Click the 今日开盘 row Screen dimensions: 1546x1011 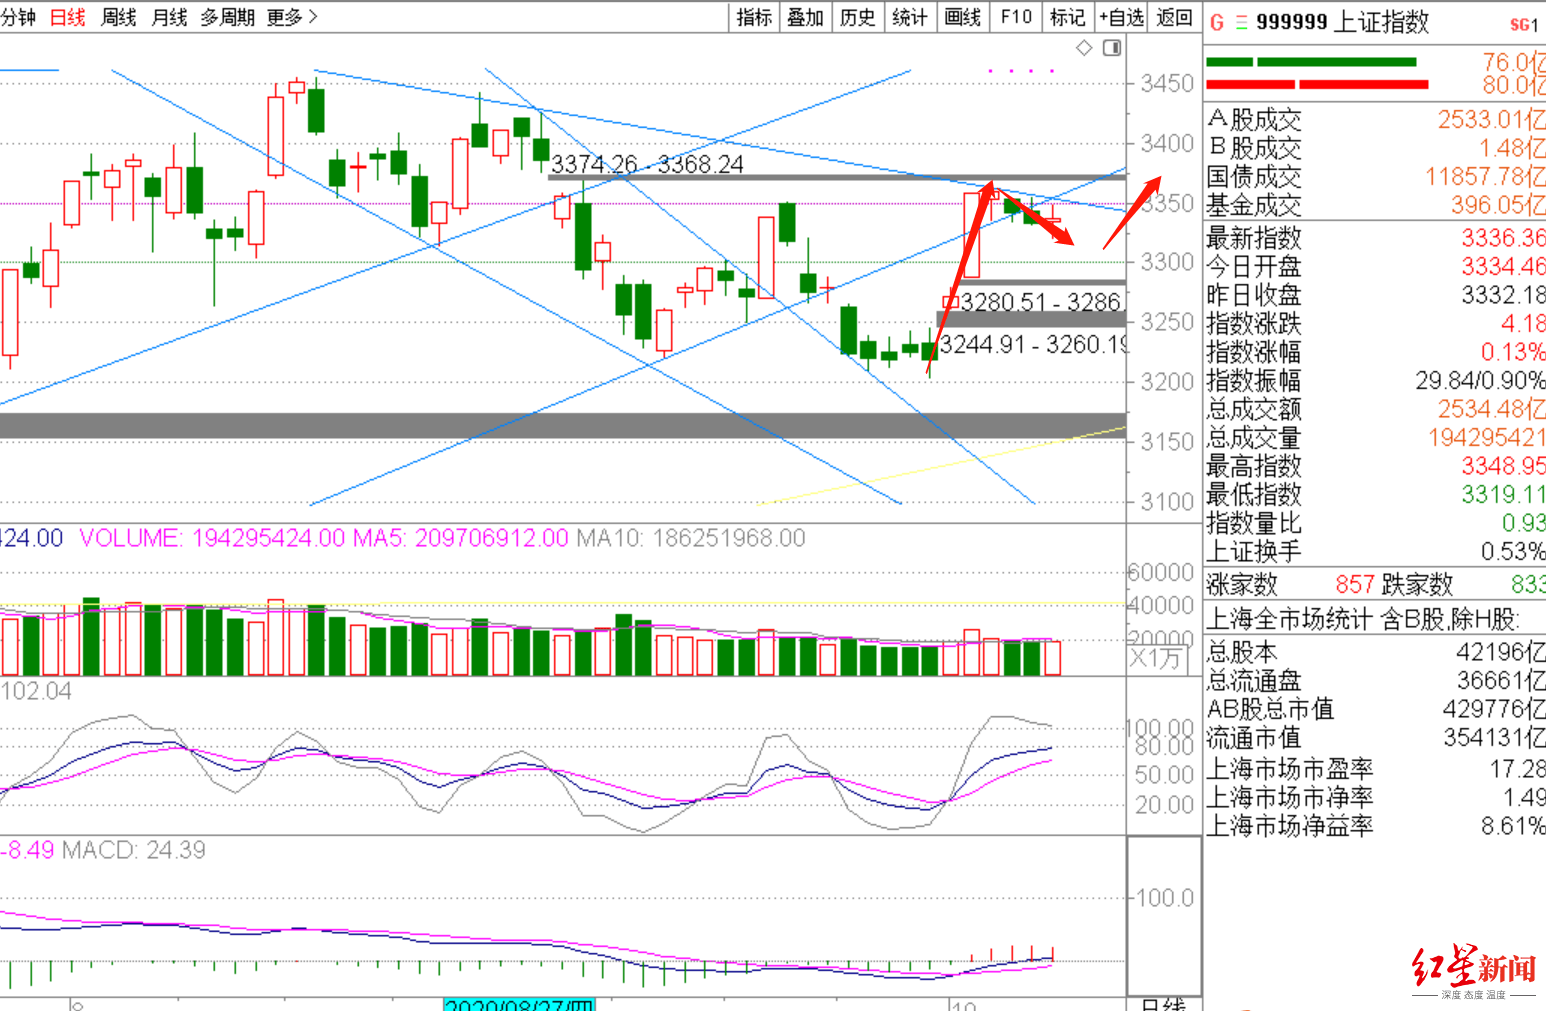pos(1375,266)
